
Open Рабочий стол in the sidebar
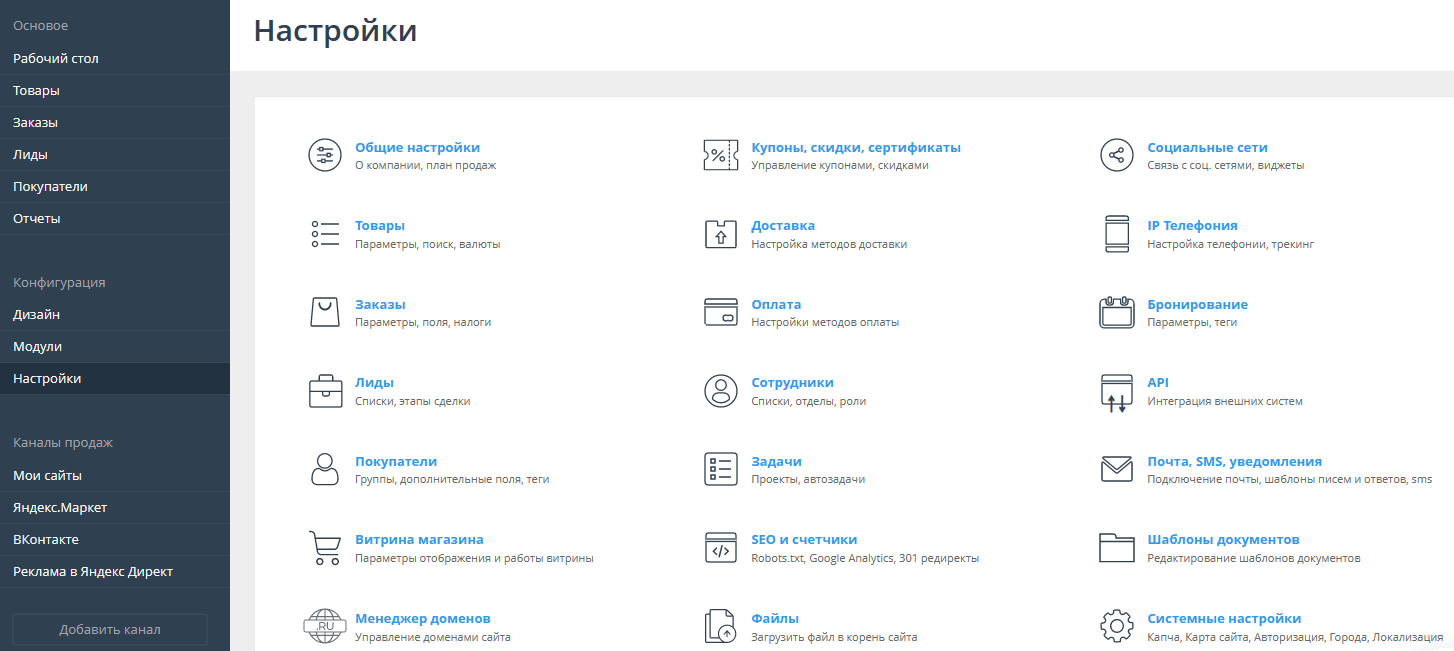click(56, 58)
